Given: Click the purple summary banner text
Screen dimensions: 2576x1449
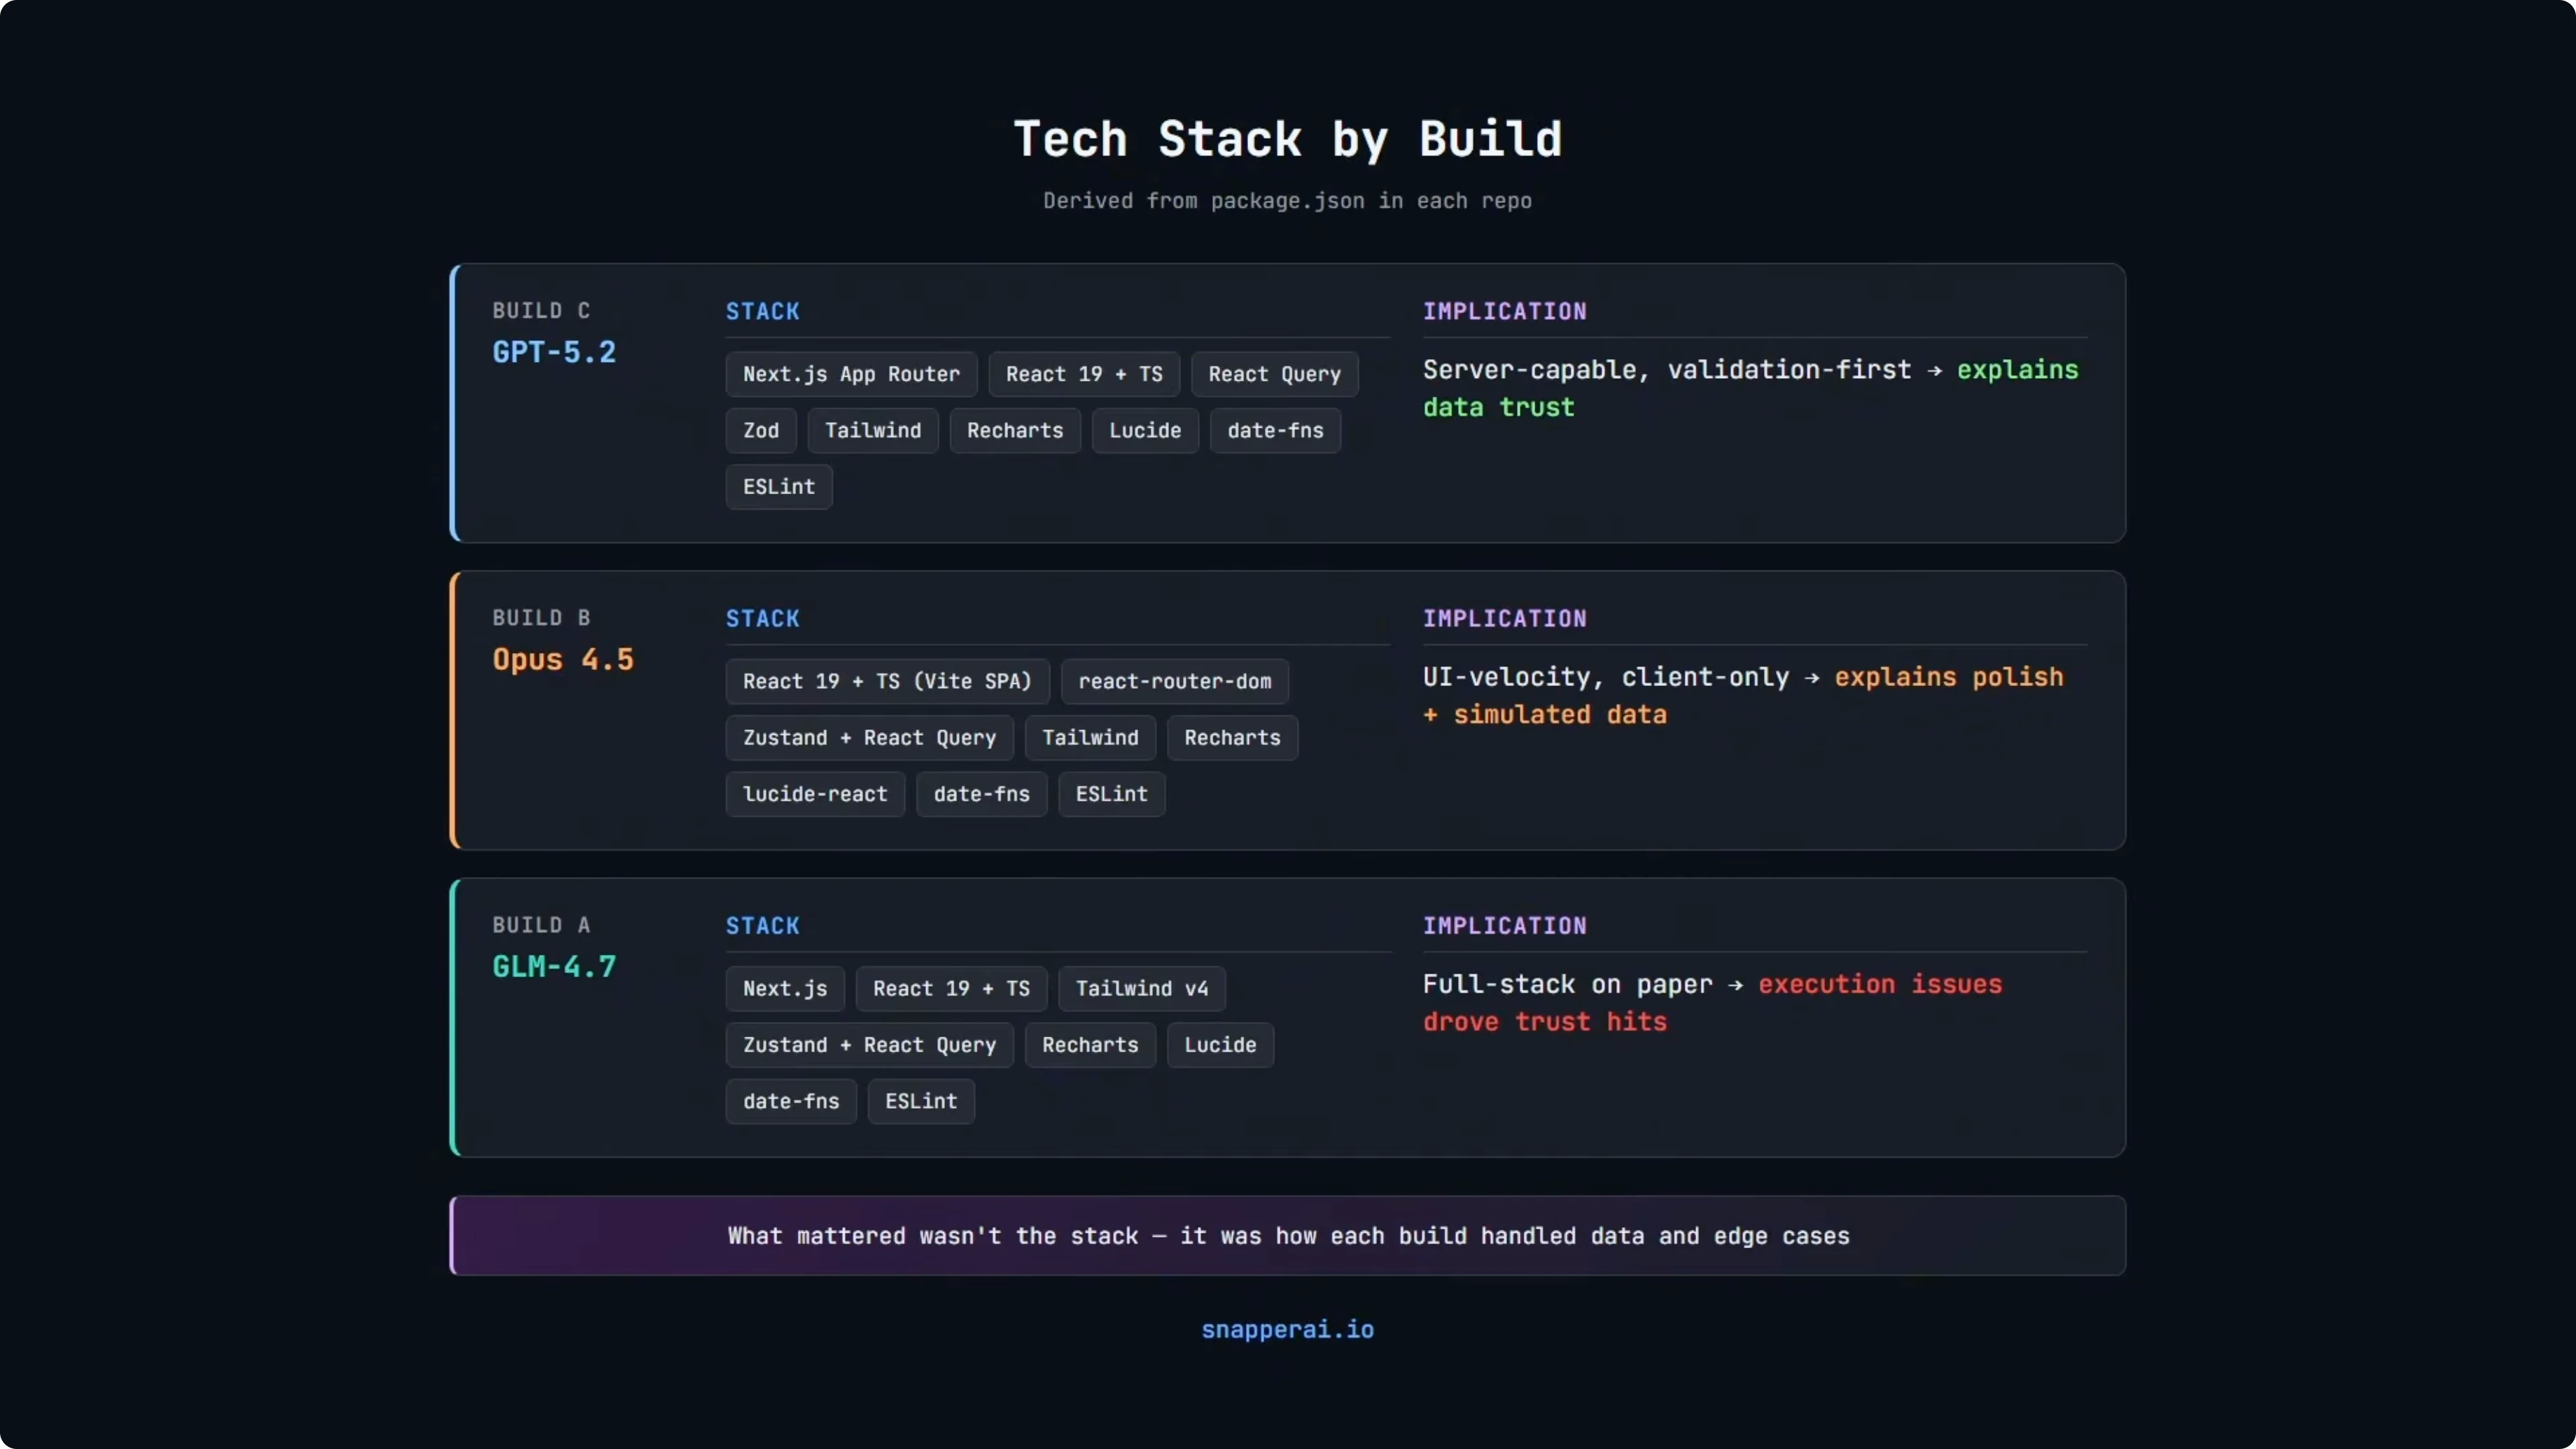Looking at the screenshot, I should coord(1287,1236).
